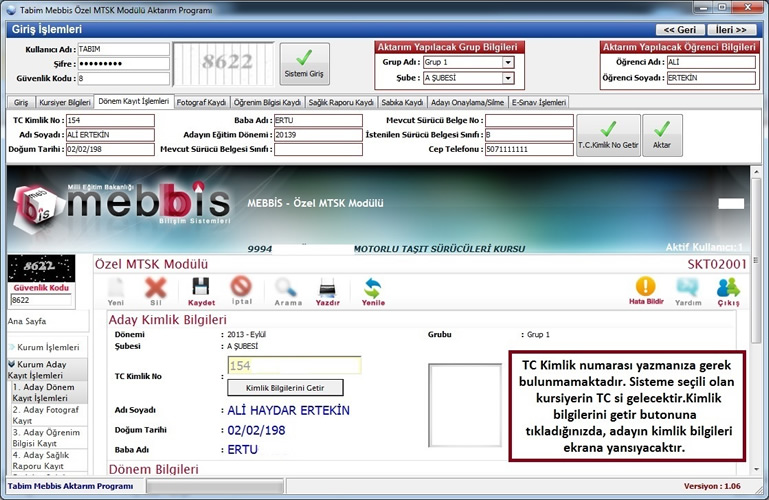Open Arama search magnifier icon
This screenshot has width=769, height=500.
288,292
